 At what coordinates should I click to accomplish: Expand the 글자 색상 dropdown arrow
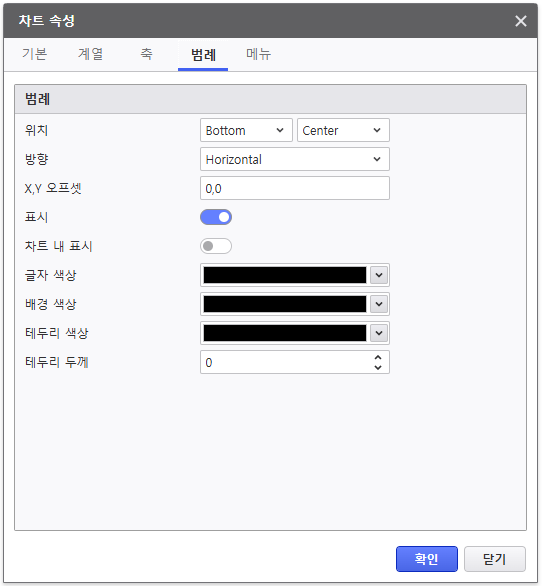click(379, 275)
